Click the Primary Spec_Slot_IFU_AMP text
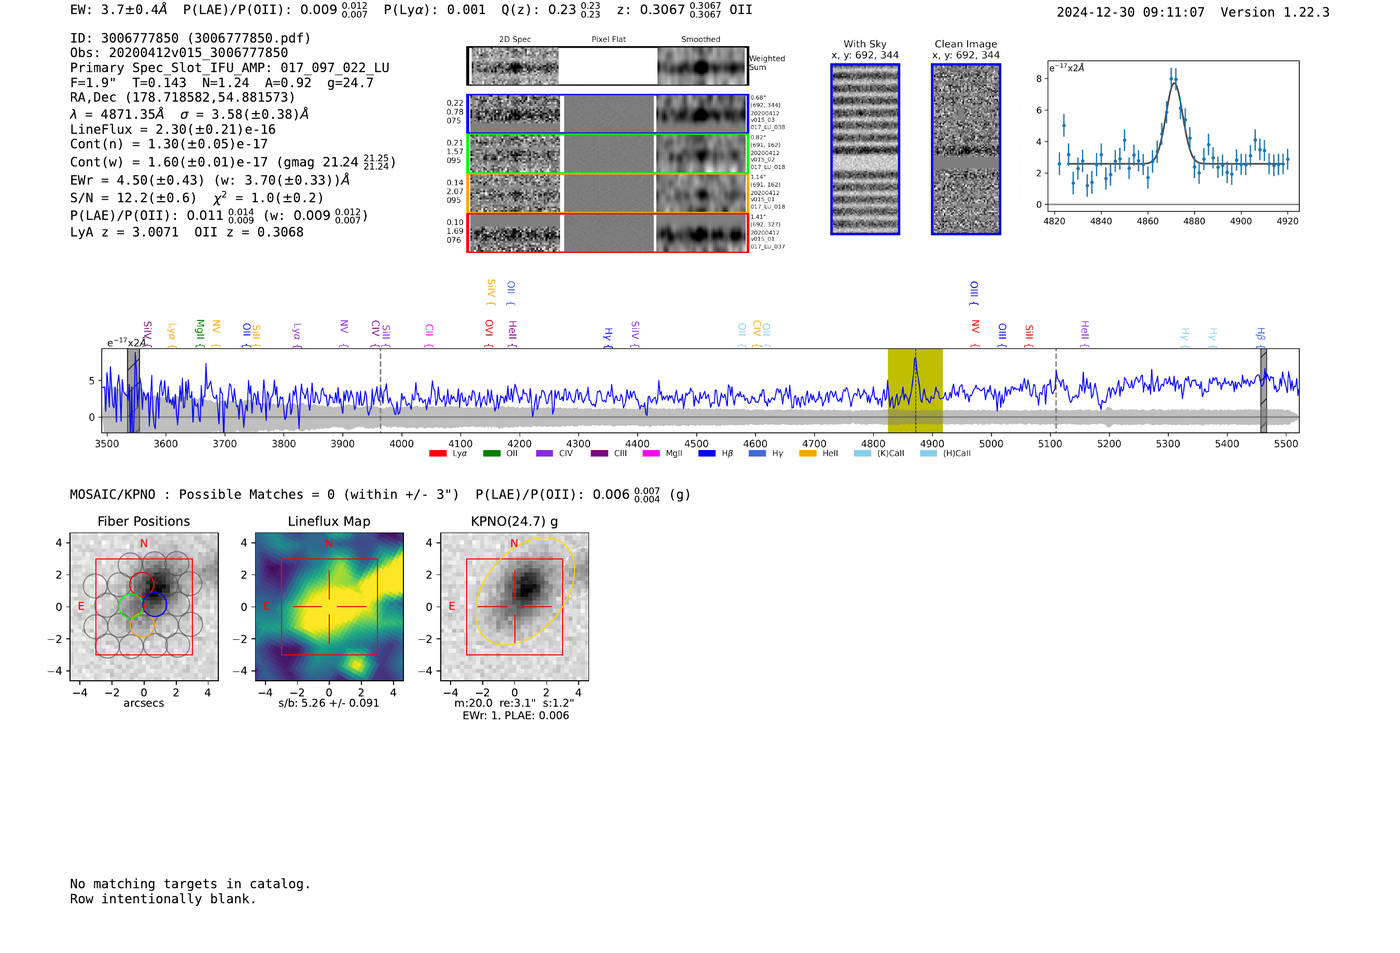Viewport: 1400px width, 953px height. 230,68
